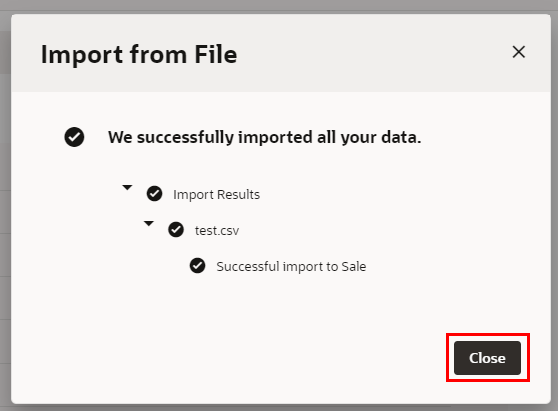Click the dimmed backdrop strip above the dialog
558x411 pixels.
point(279,6)
